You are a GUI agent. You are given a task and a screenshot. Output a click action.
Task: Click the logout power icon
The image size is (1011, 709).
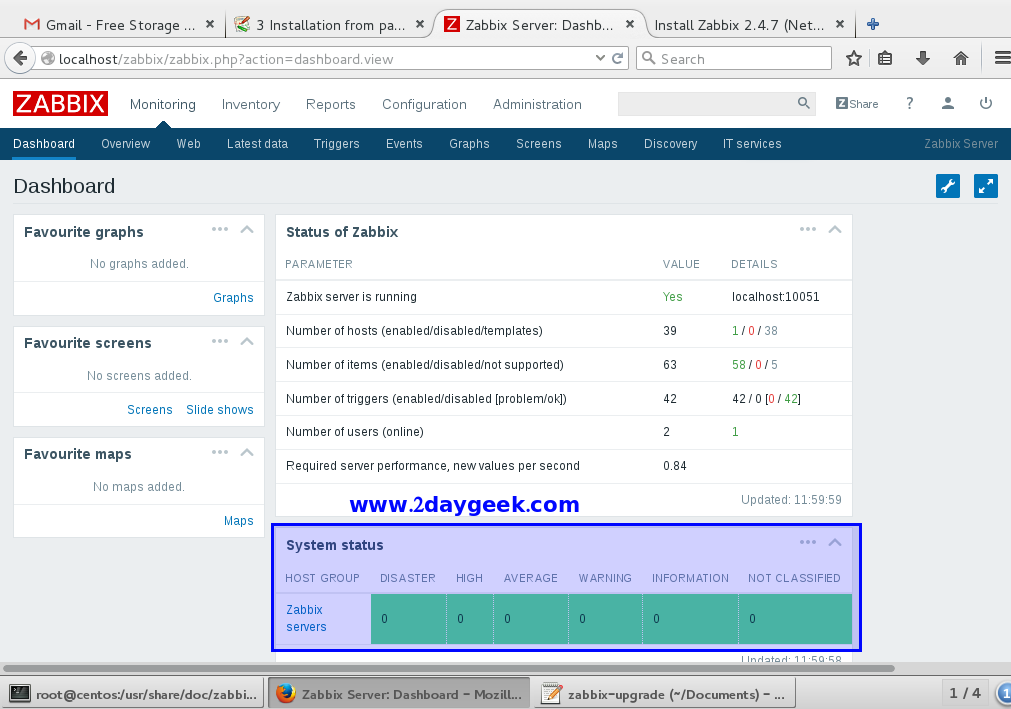(x=986, y=103)
